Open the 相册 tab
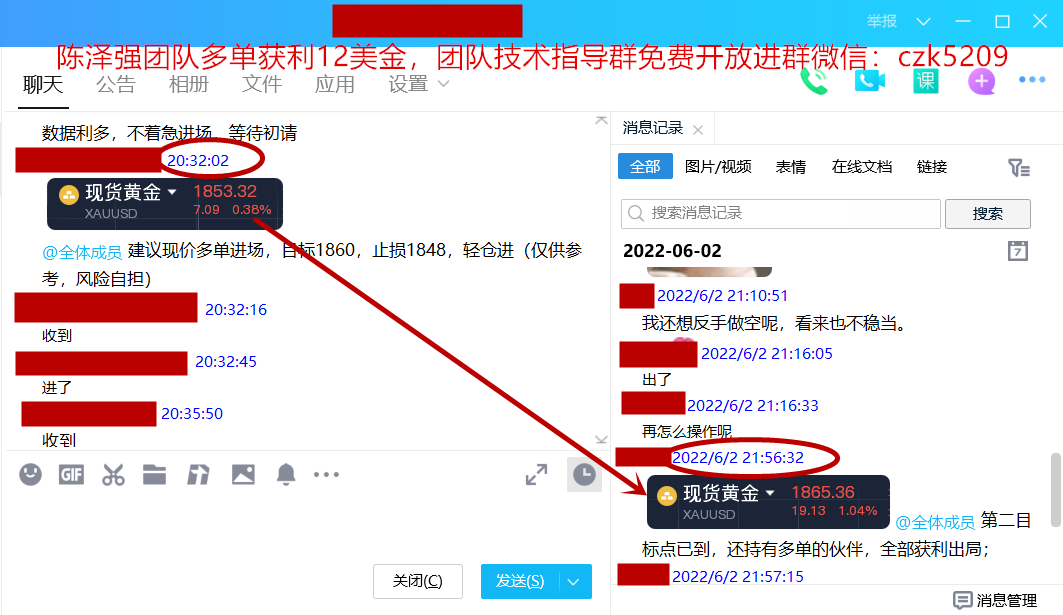 188,85
